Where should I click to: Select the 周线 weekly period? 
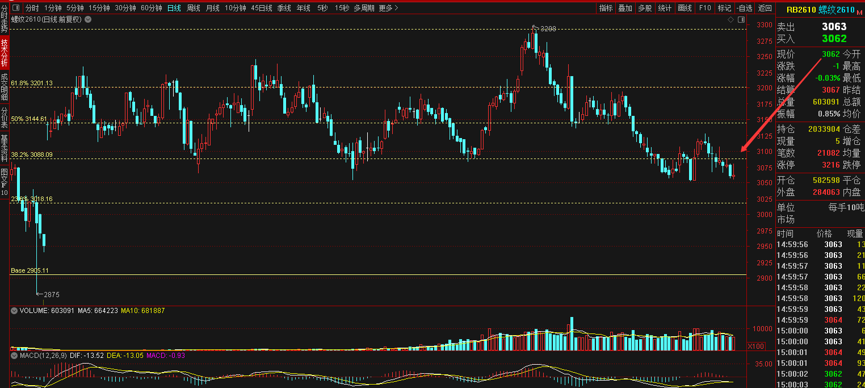point(193,8)
